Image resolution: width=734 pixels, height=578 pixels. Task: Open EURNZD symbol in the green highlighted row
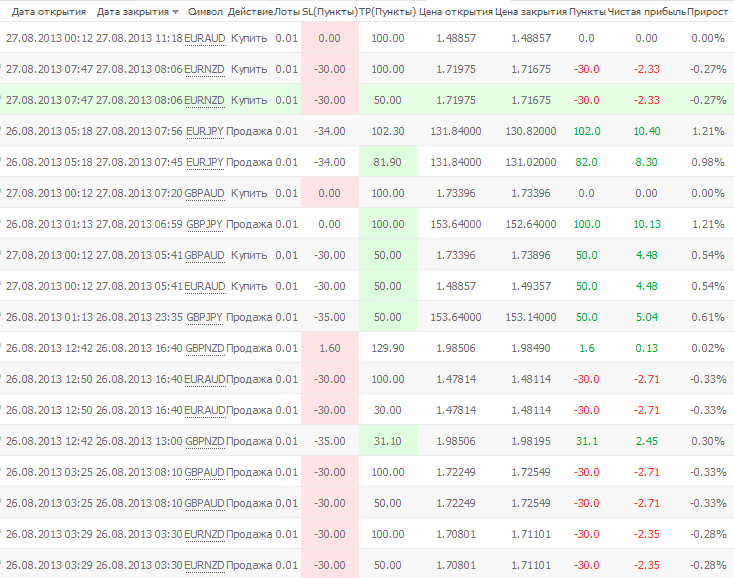click(205, 100)
